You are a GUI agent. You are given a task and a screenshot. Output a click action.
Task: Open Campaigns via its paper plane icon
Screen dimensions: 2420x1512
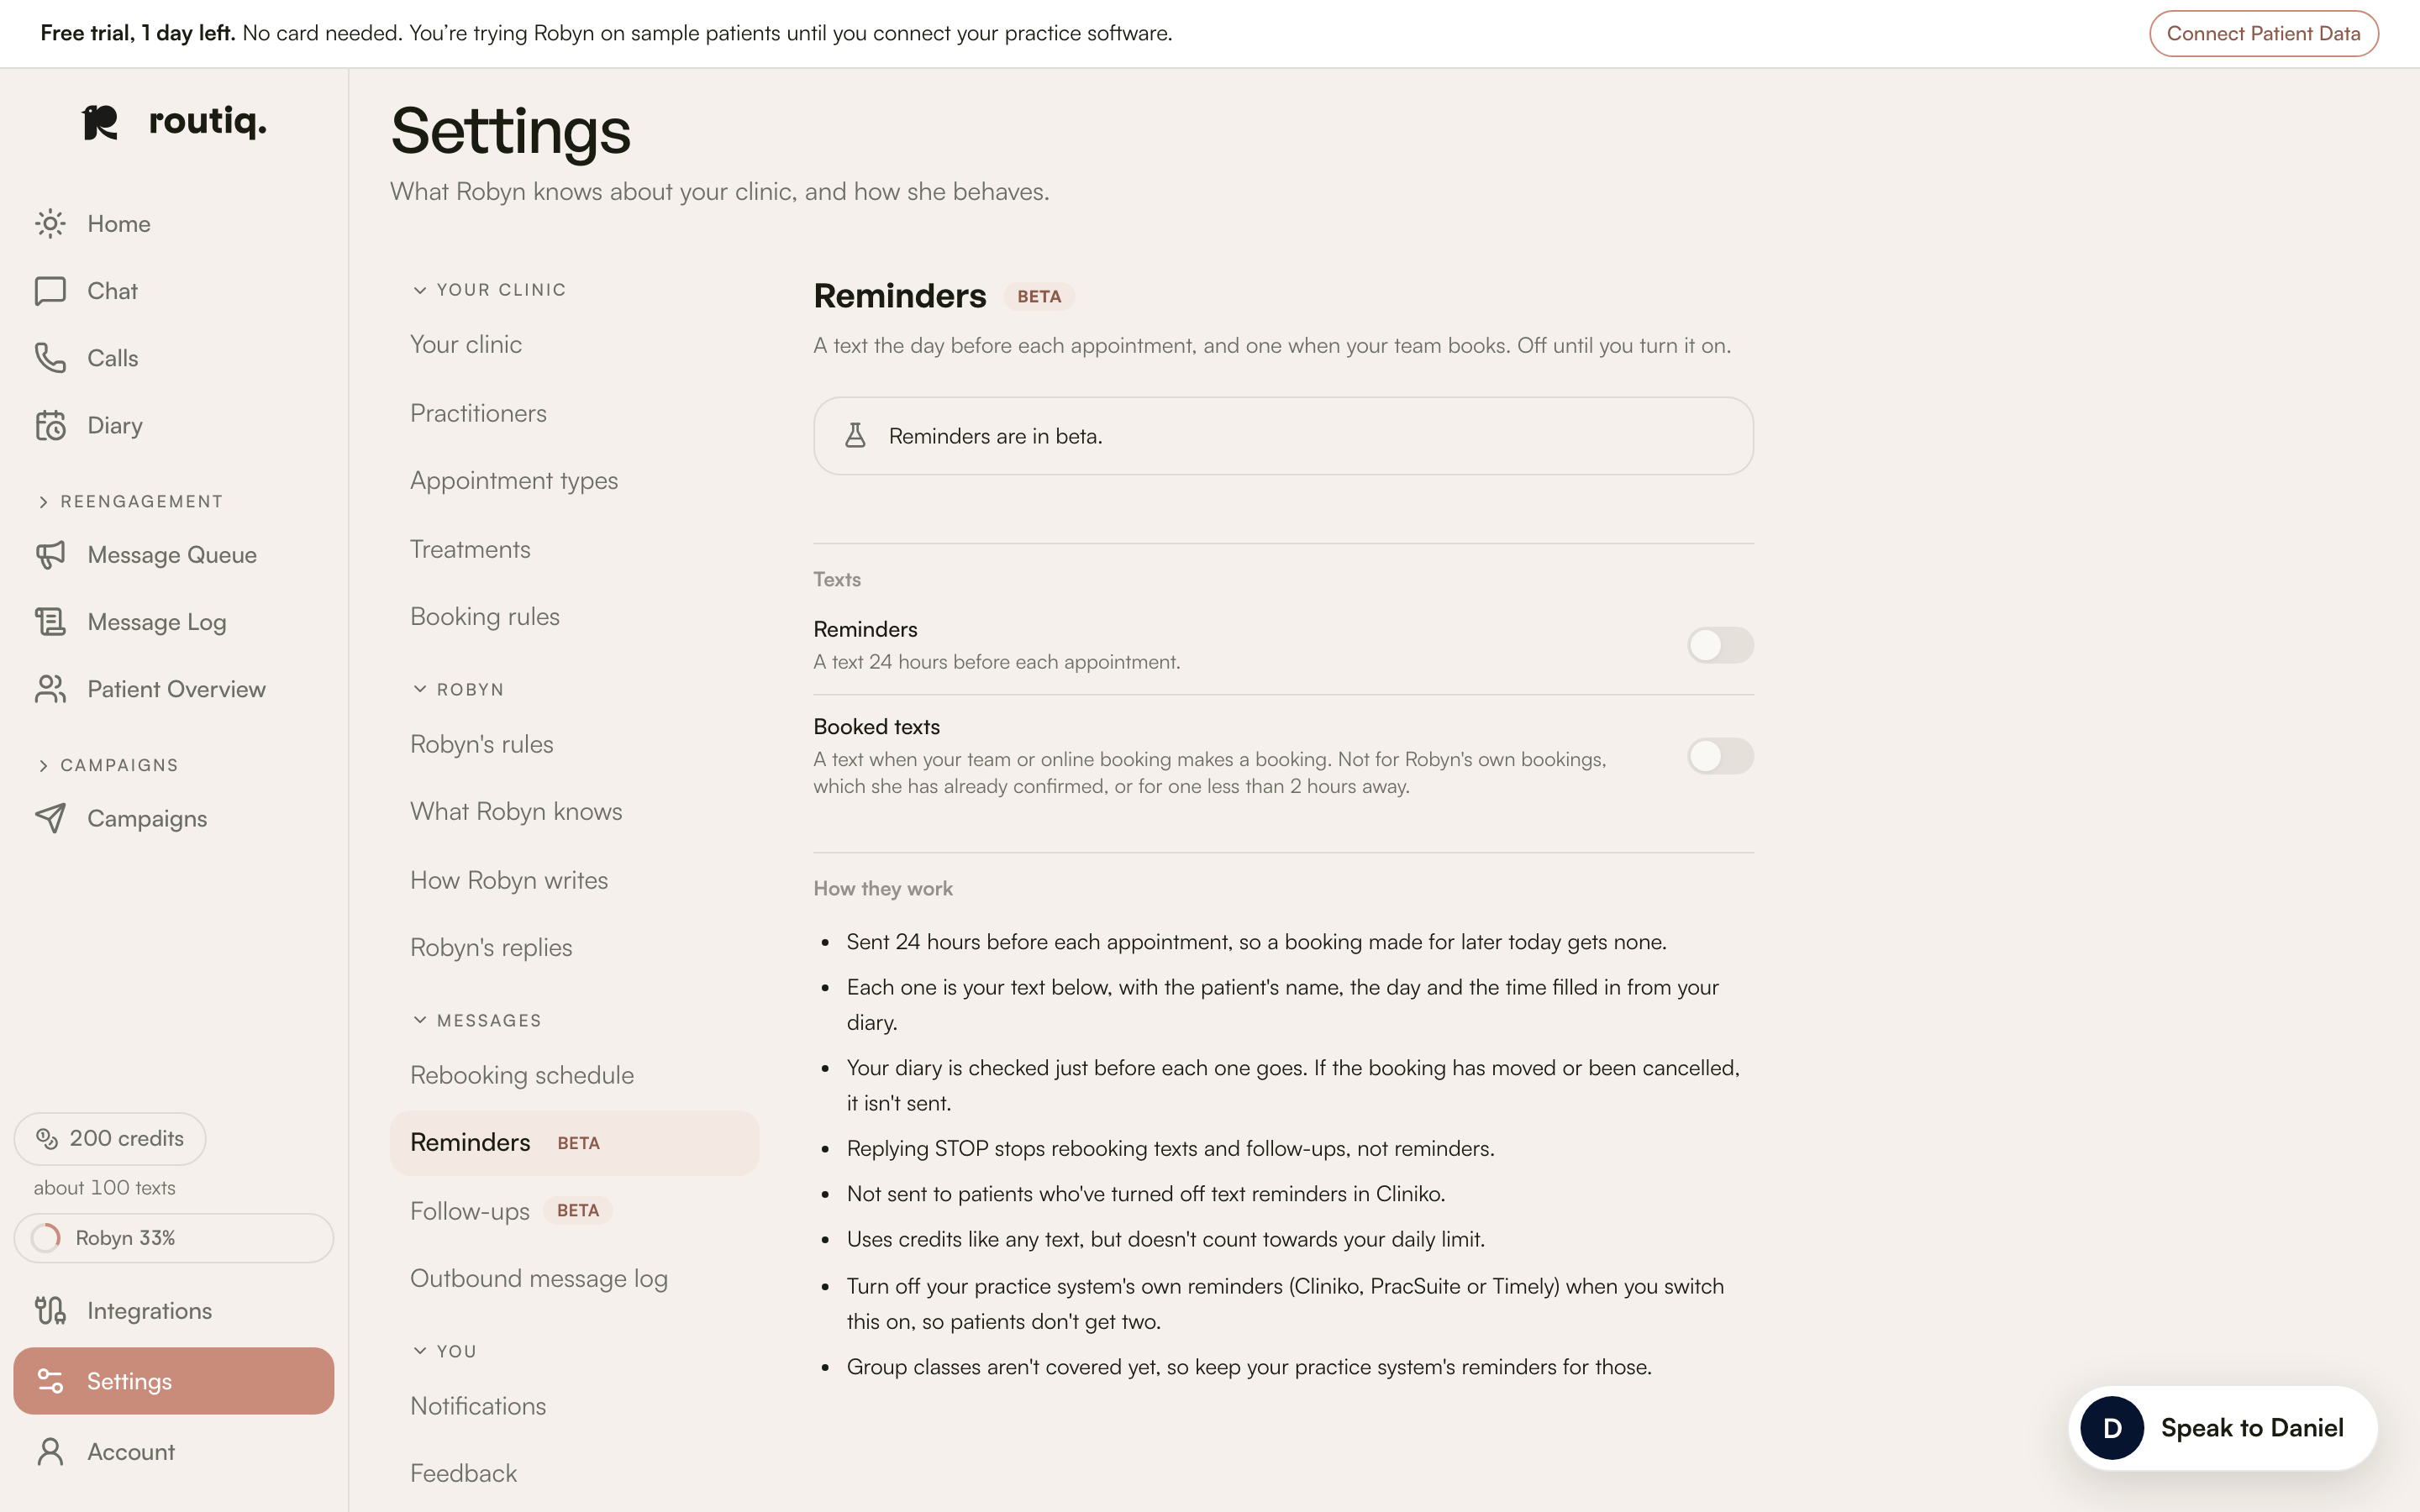(x=50, y=818)
